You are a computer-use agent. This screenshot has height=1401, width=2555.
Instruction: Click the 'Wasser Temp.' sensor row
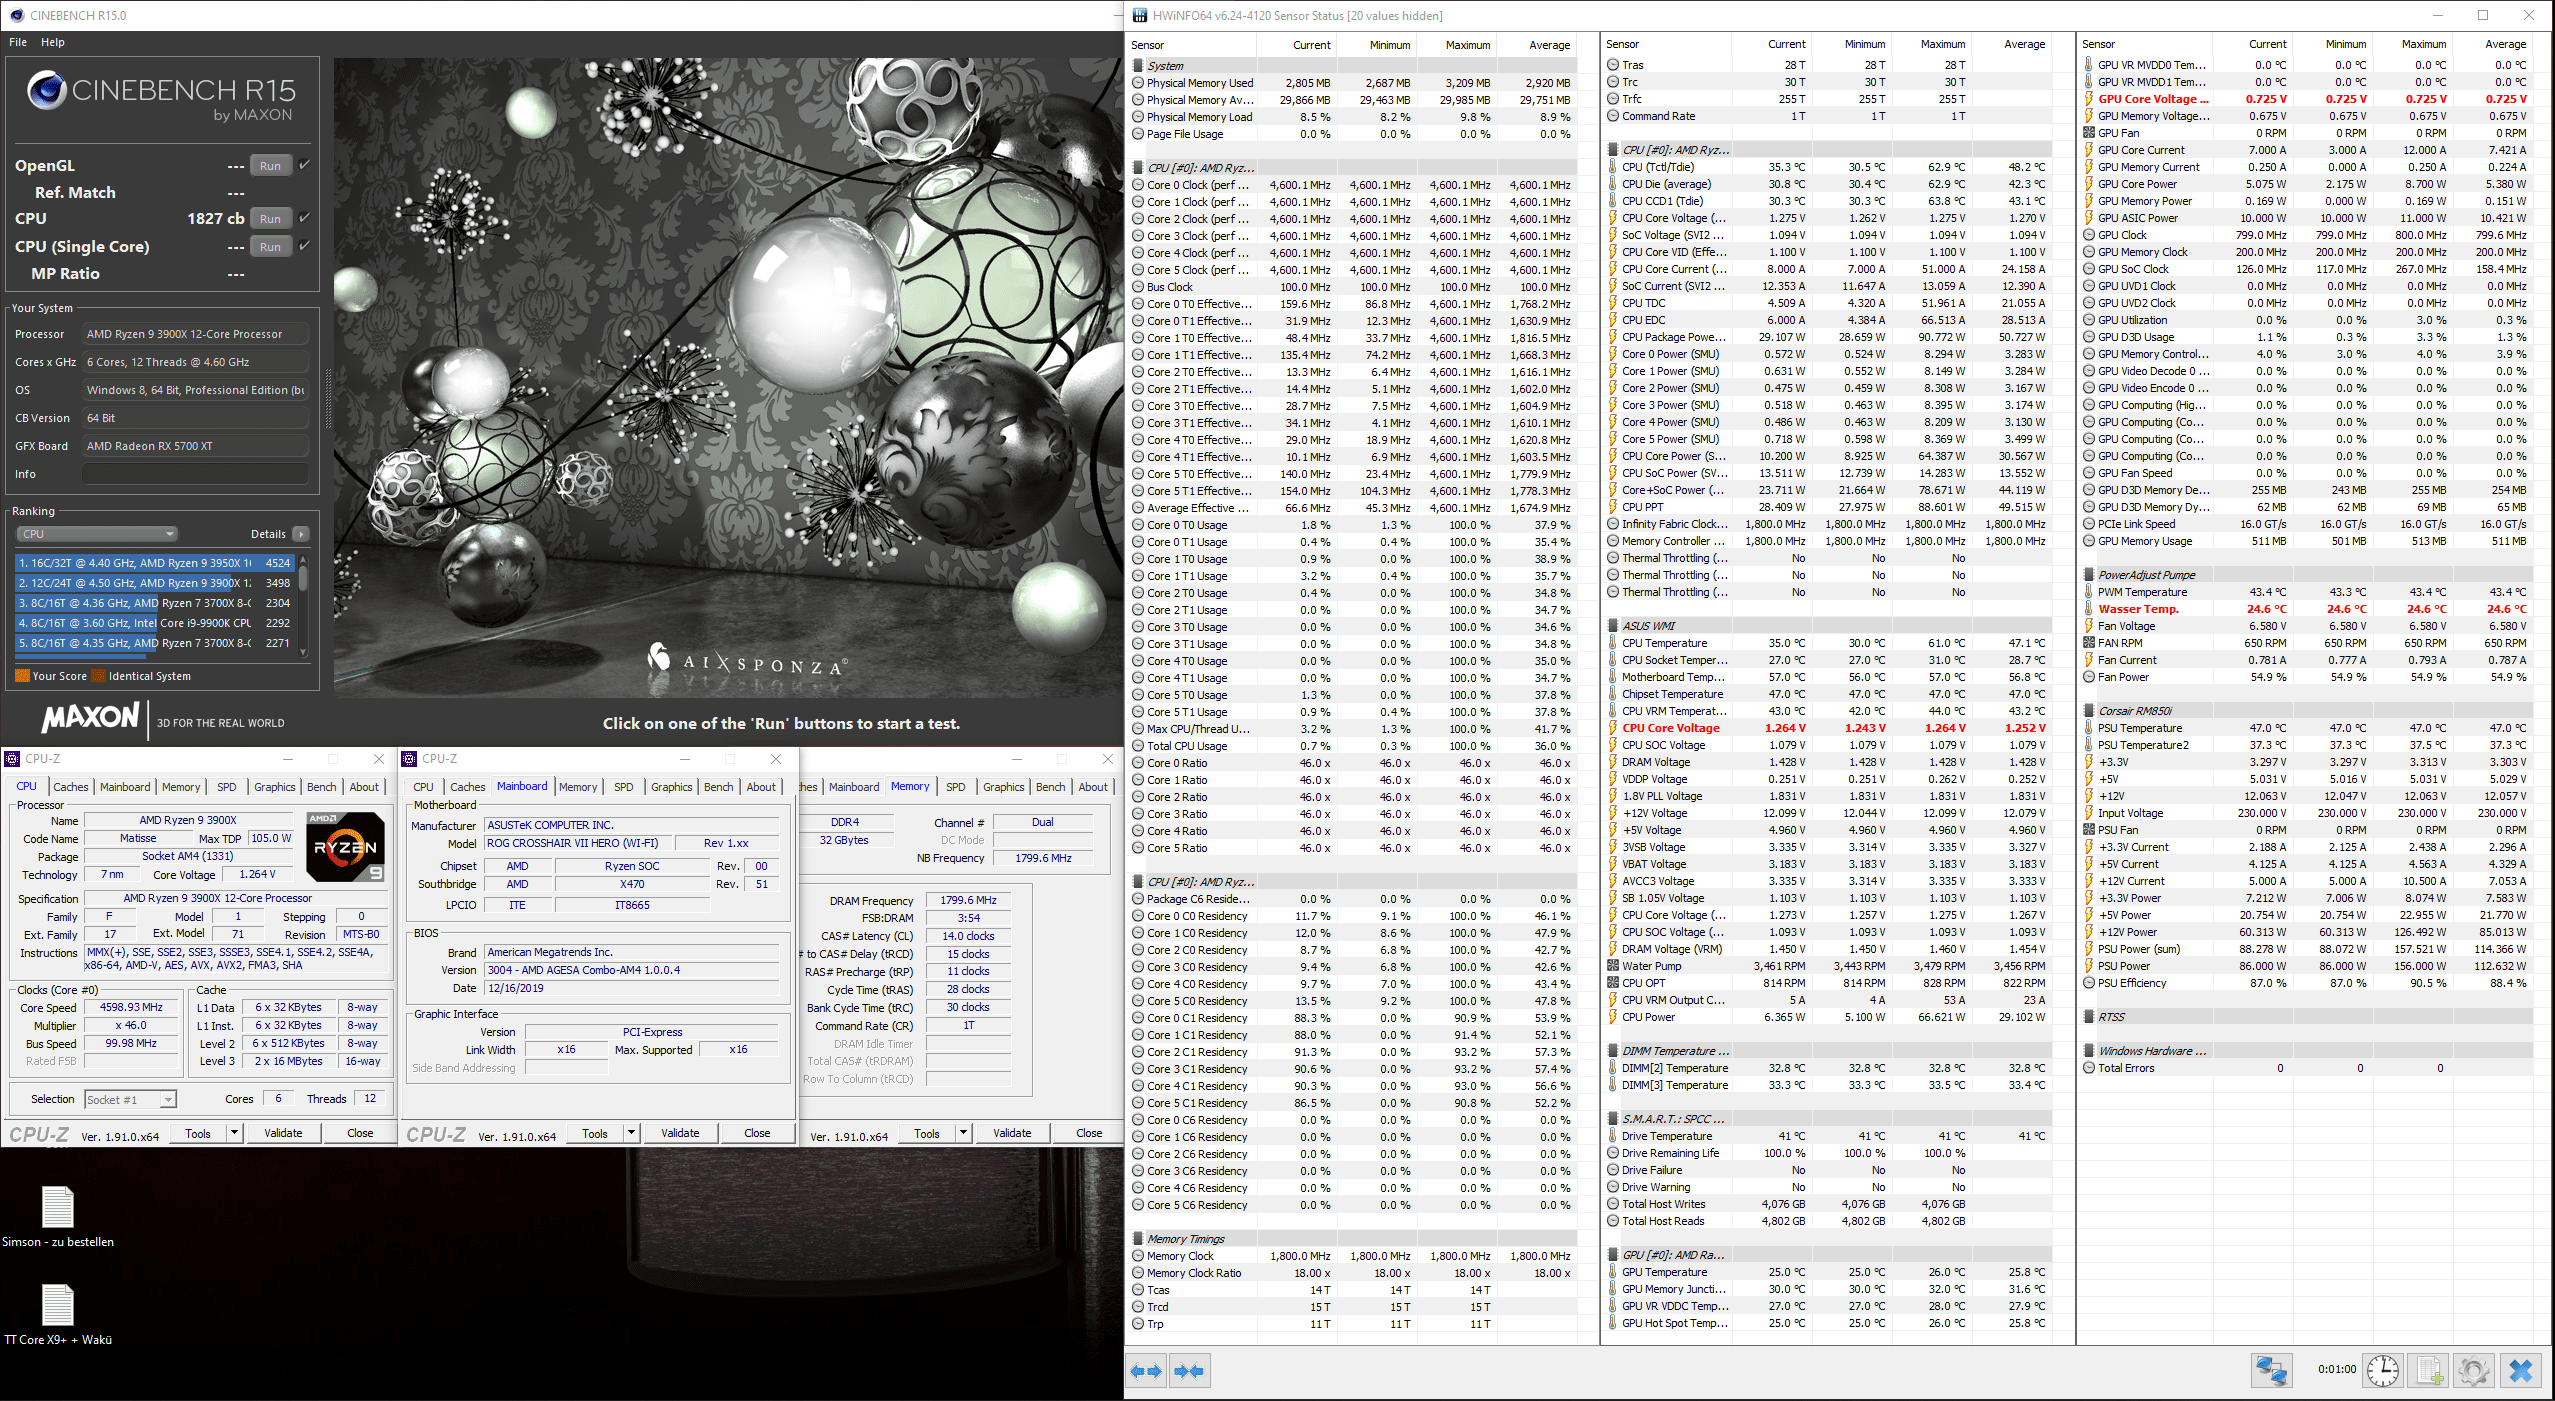[x=2305, y=609]
